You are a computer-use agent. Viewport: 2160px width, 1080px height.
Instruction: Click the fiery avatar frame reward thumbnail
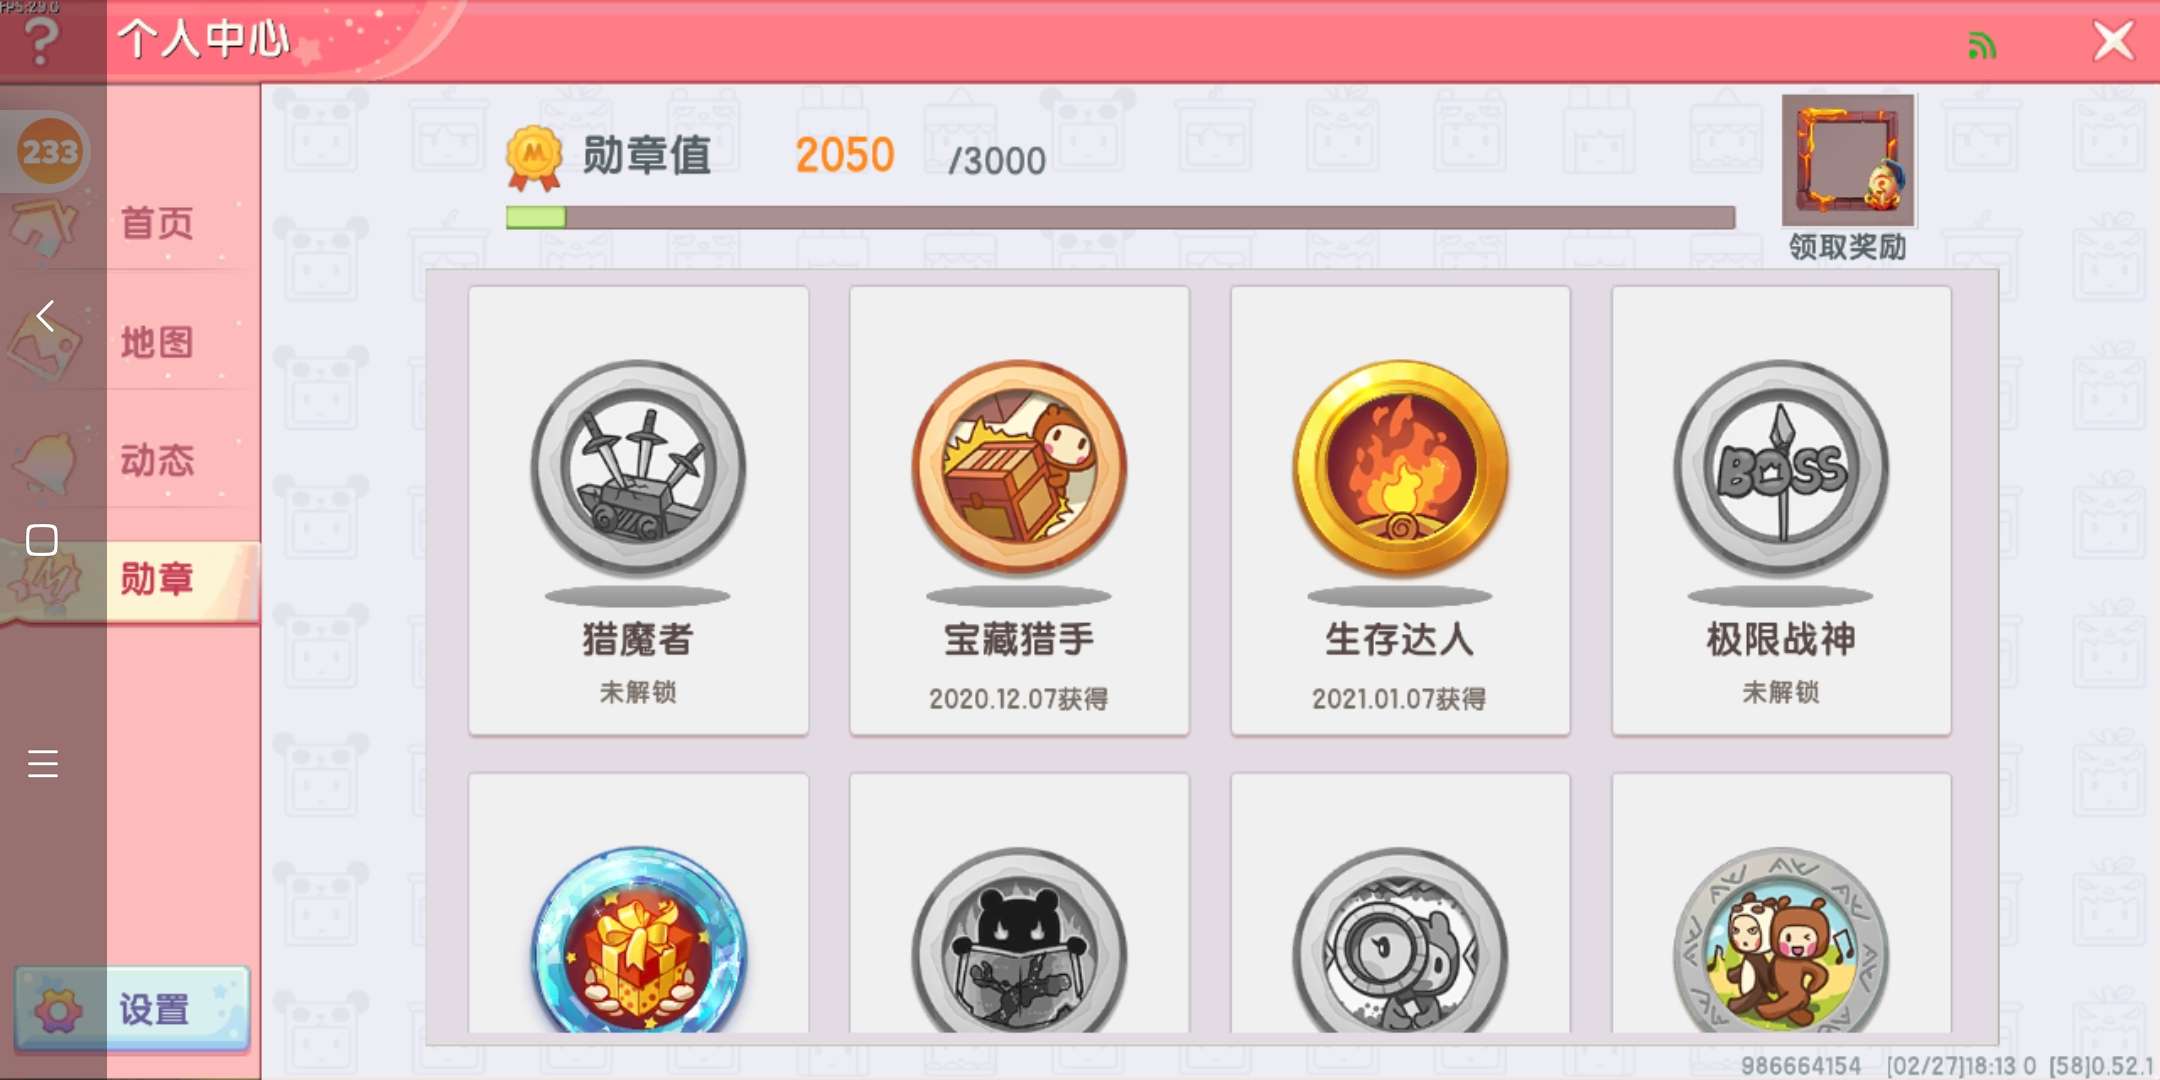pyautogui.click(x=1848, y=160)
